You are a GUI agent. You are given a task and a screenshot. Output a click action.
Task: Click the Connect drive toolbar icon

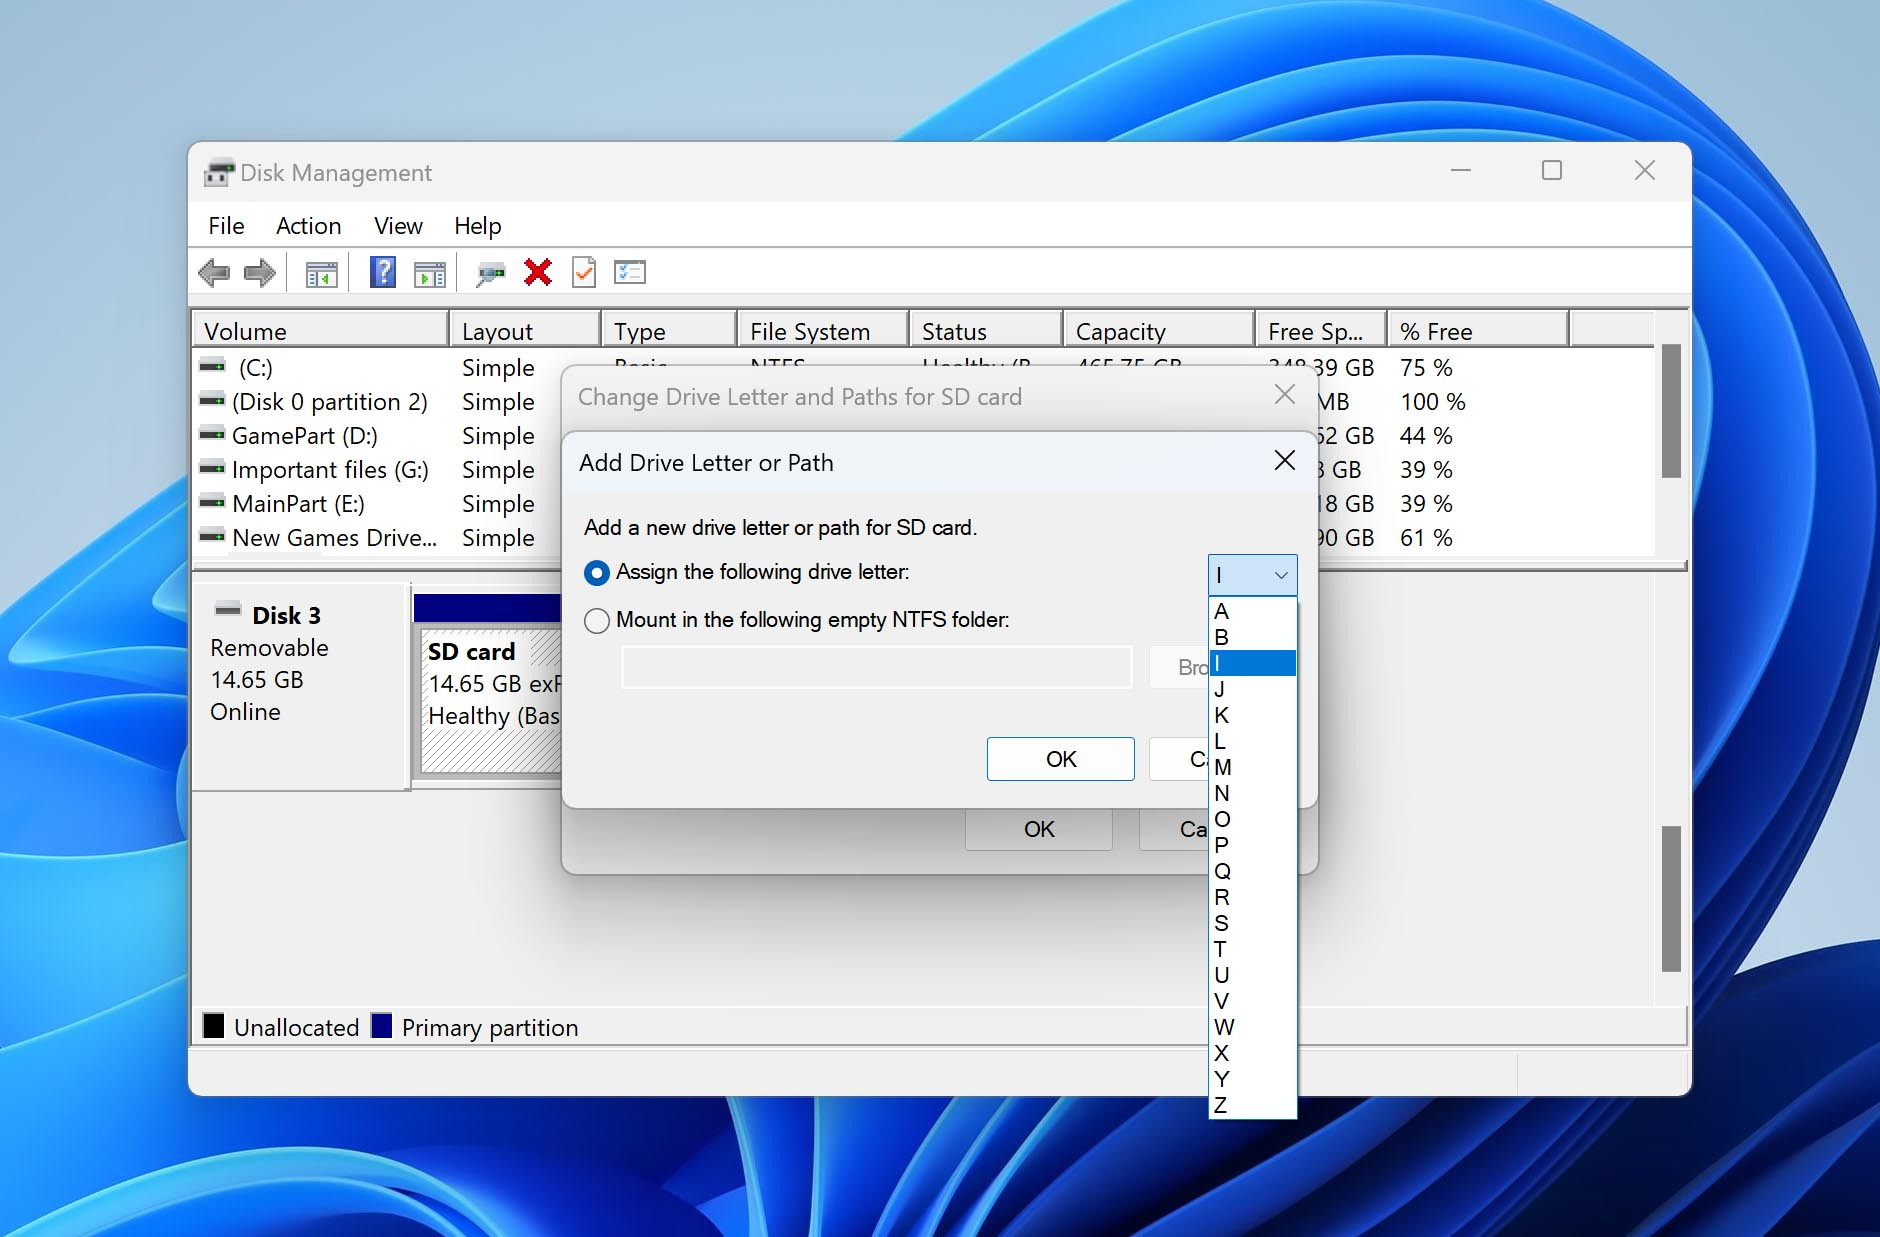pyautogui.click(x=490, y=273)
